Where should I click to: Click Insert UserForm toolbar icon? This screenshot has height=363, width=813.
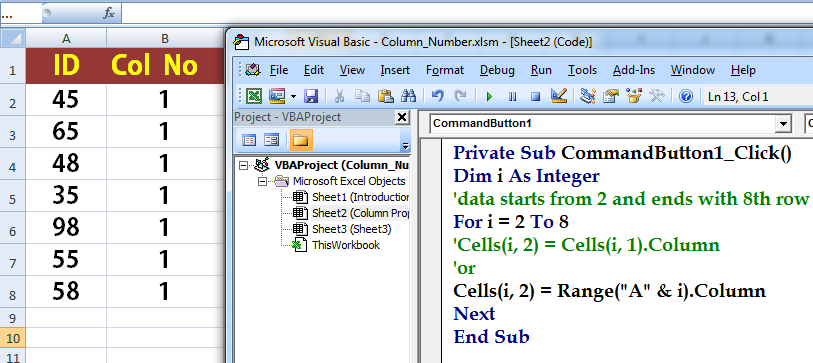point(277,96)
